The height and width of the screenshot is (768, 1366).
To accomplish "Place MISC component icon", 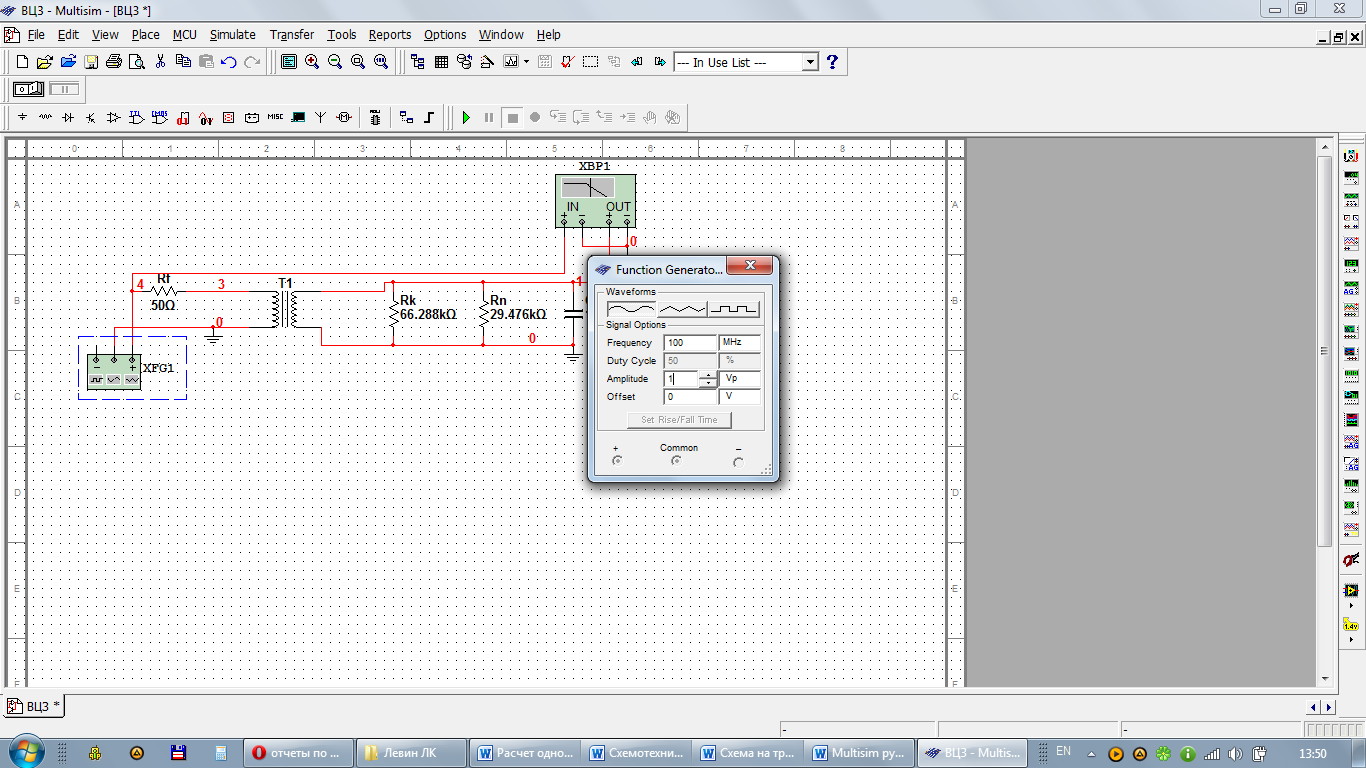I will pyautogui.click(x=275, y=117).
